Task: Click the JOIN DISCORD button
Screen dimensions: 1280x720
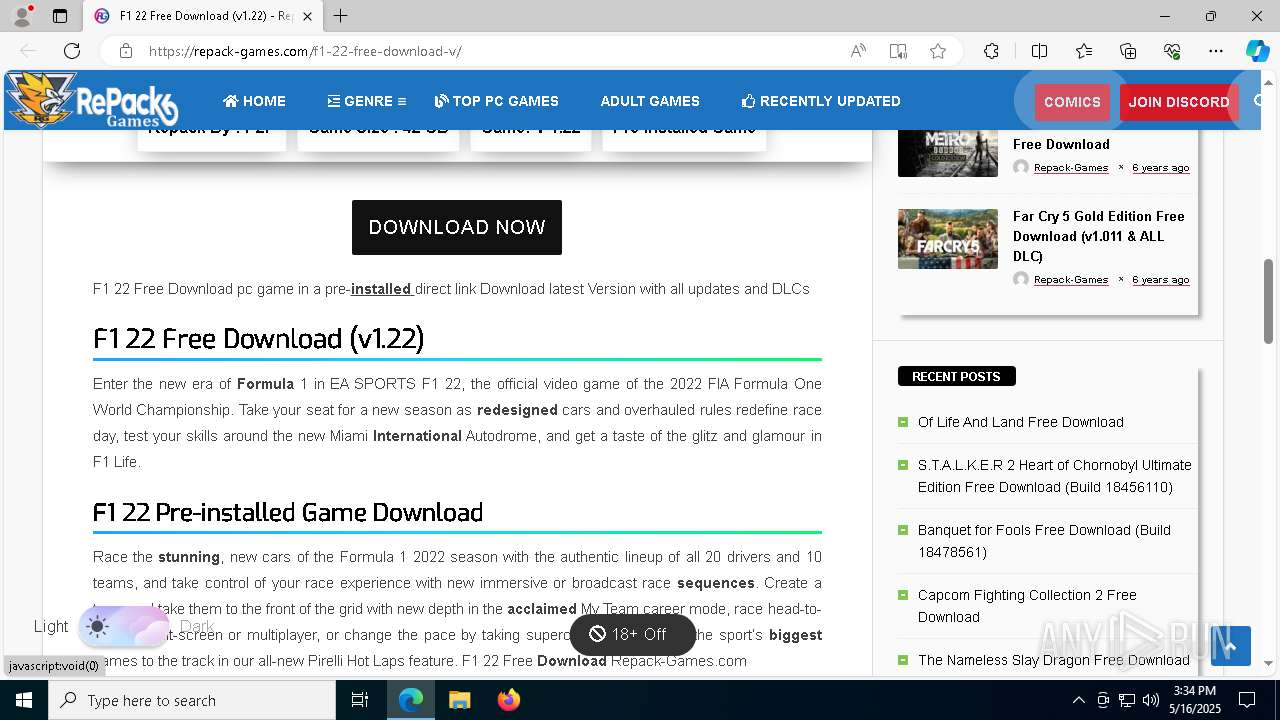Action: pos(1179,102)
